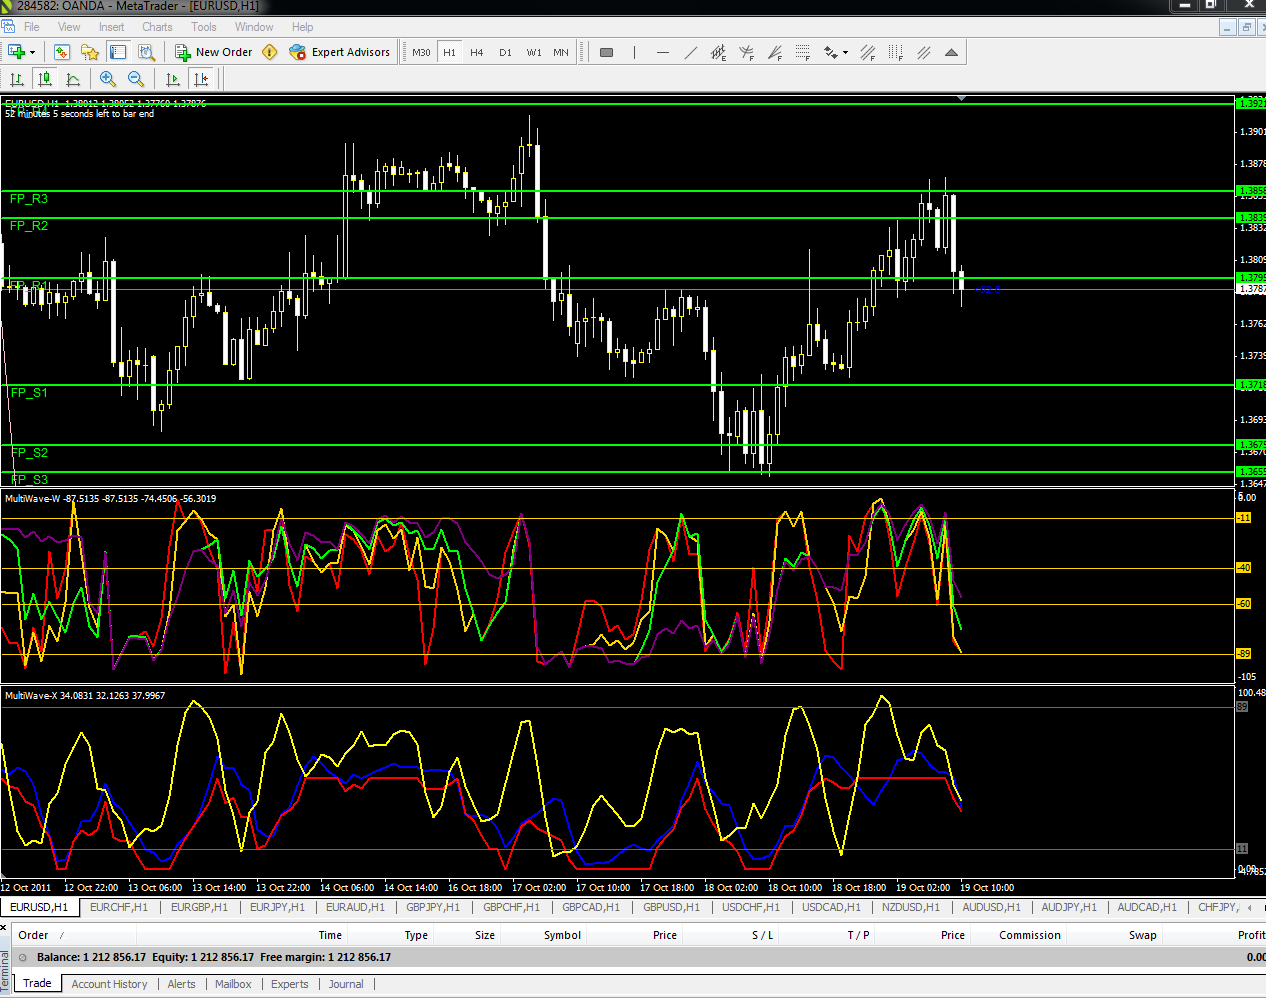
Task: Select the triangle shape tool
Action: 951,52
